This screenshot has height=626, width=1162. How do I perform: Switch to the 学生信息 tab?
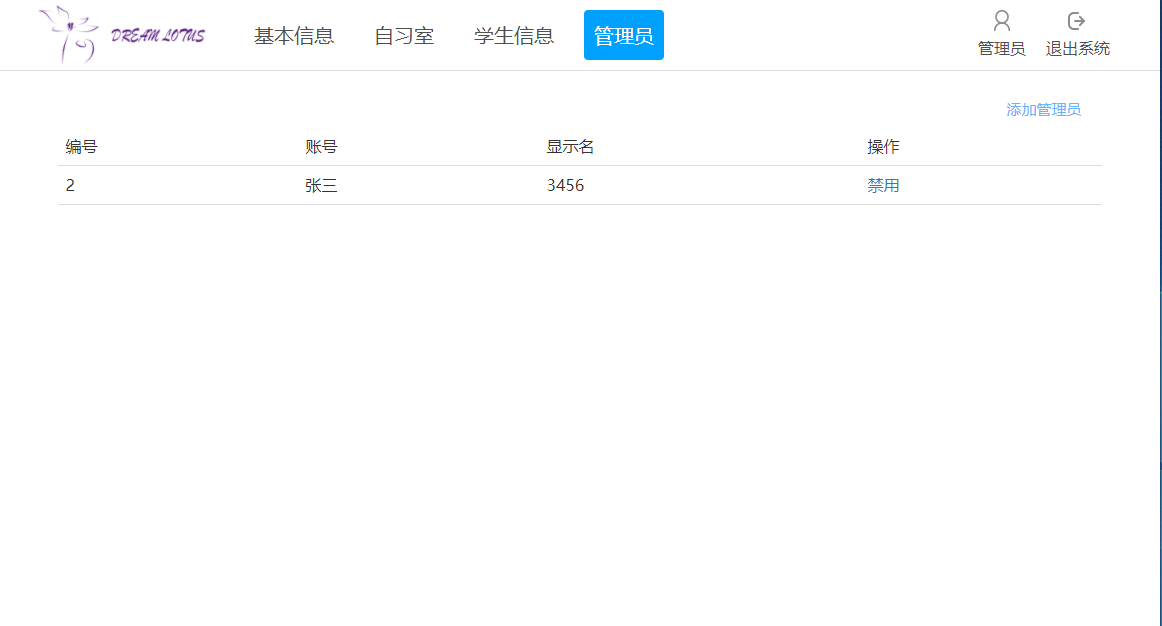point(513,35)
